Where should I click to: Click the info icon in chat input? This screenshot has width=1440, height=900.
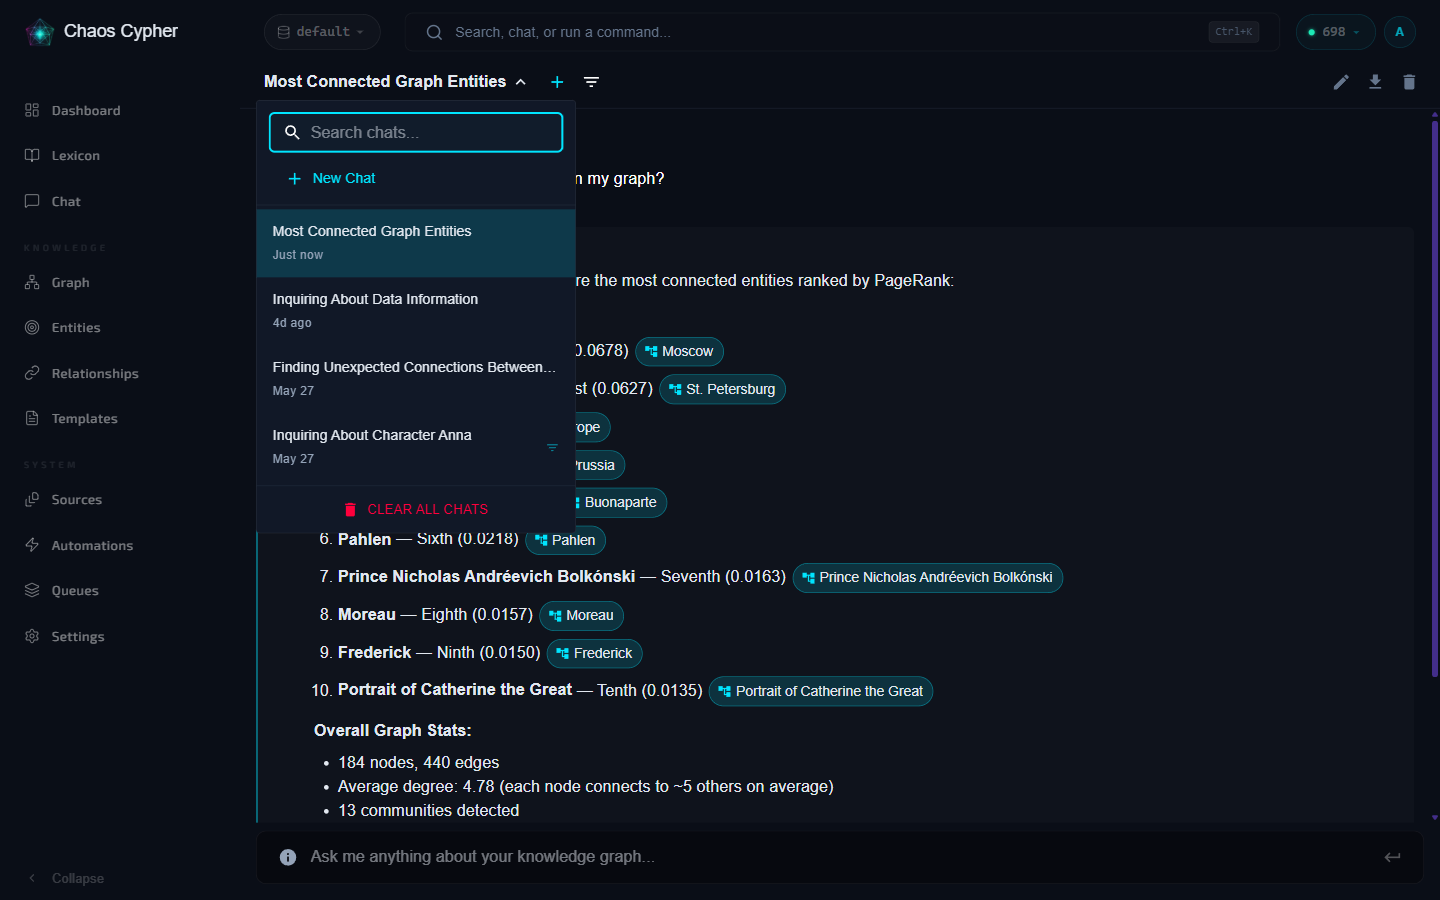(x=288, y=857)
